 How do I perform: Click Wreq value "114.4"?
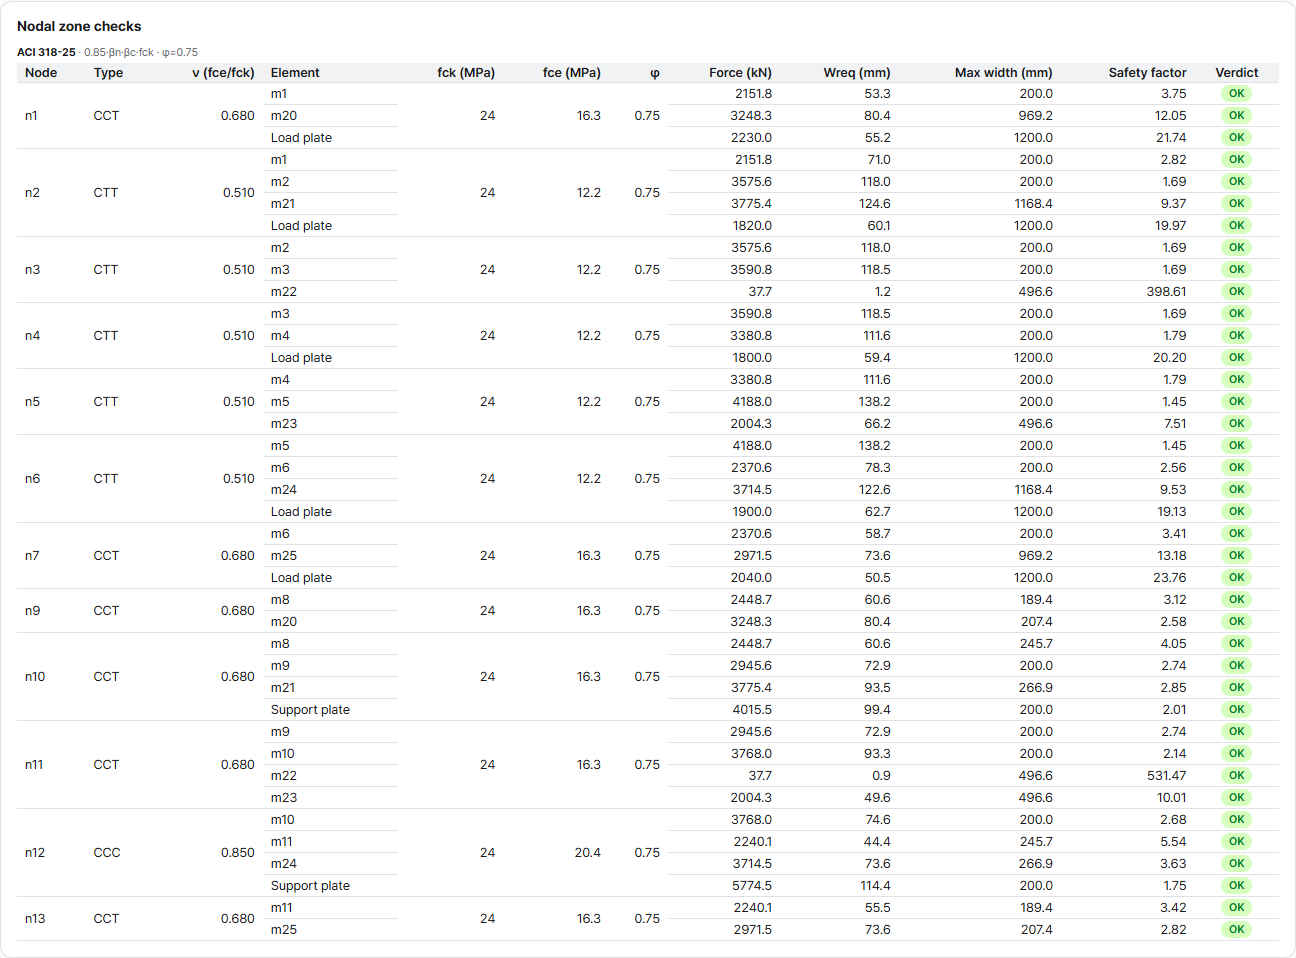[x=876, y=885]
